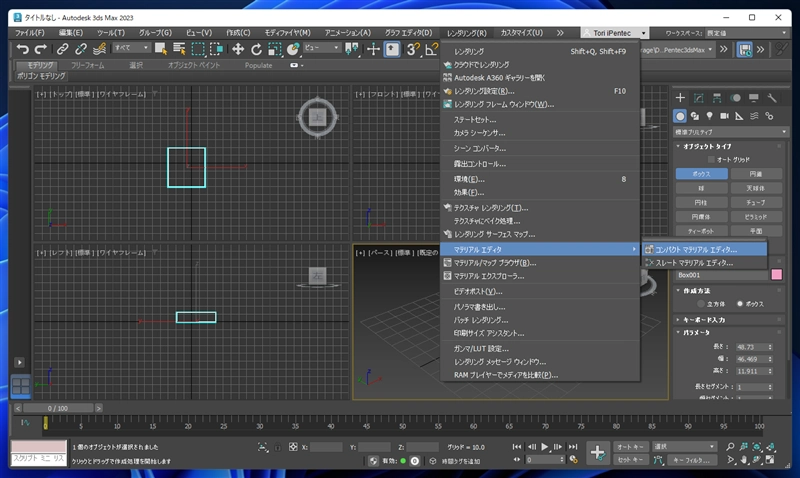Switch to the フリーフォーム ribbon tab
Image resolution: width=800 pixels, height=478 pixels.
(x=87, y=65)
